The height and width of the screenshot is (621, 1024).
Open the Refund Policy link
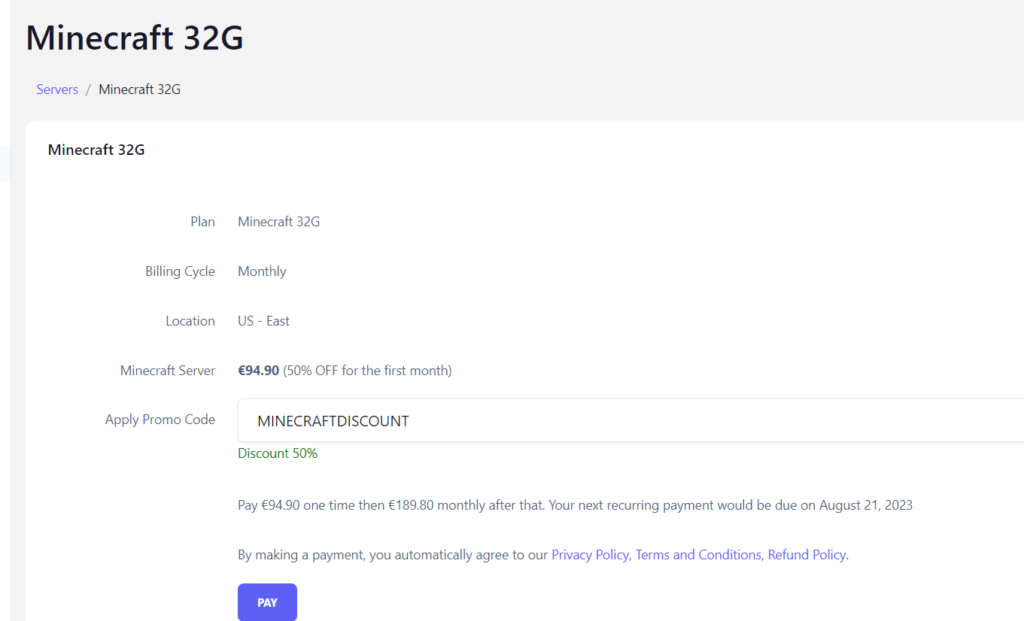[806, 554]
